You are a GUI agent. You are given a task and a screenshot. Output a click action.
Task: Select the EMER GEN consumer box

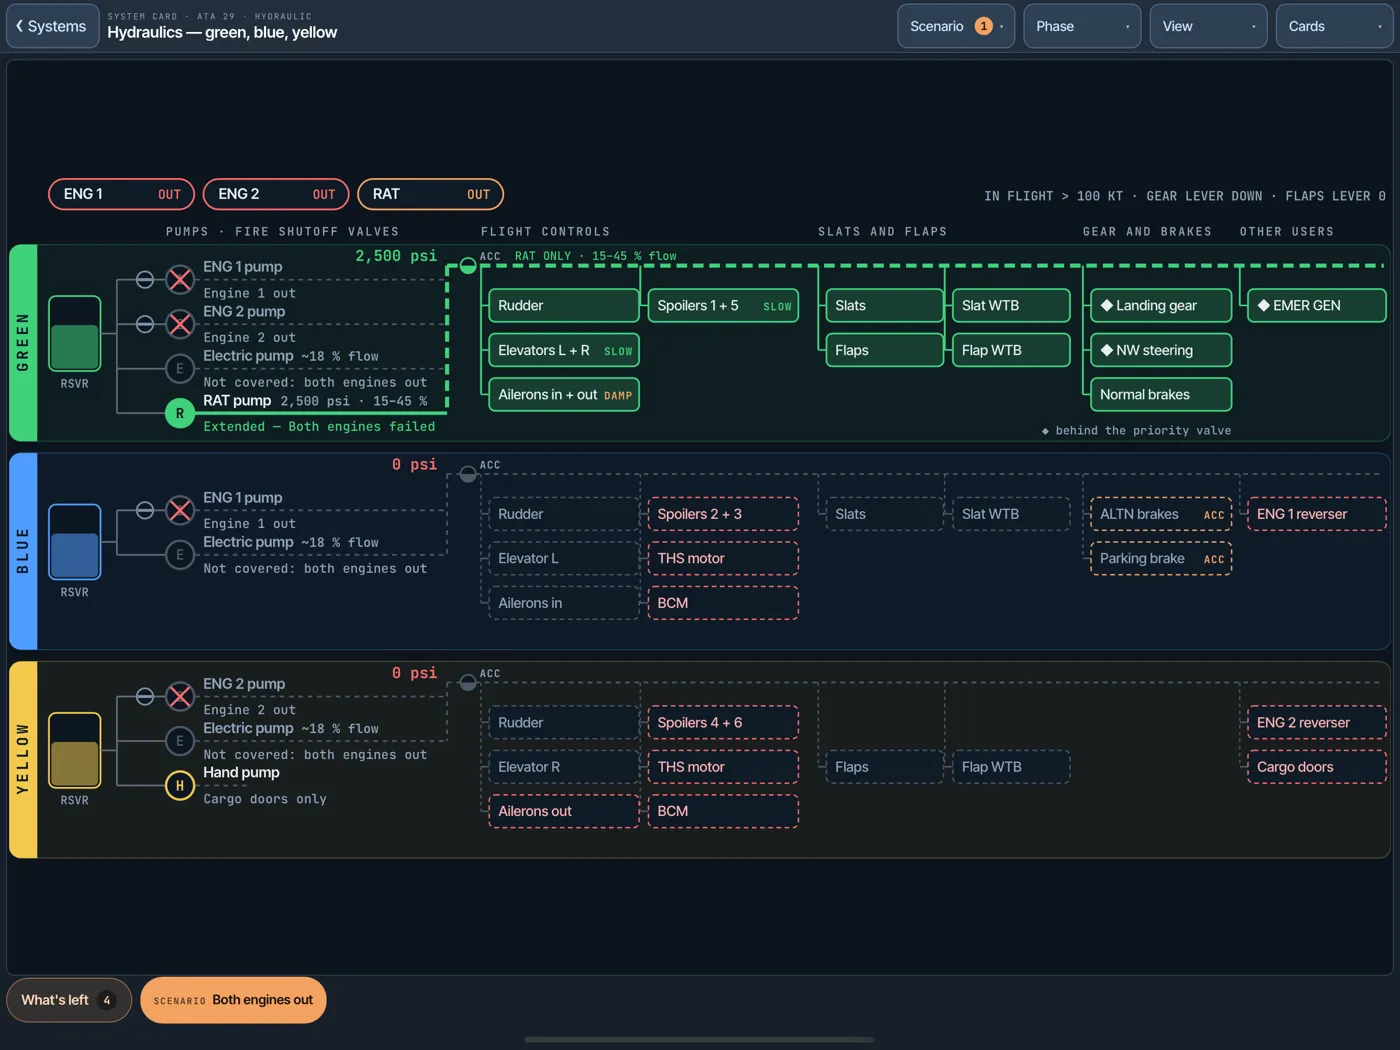coord(1316,306)
